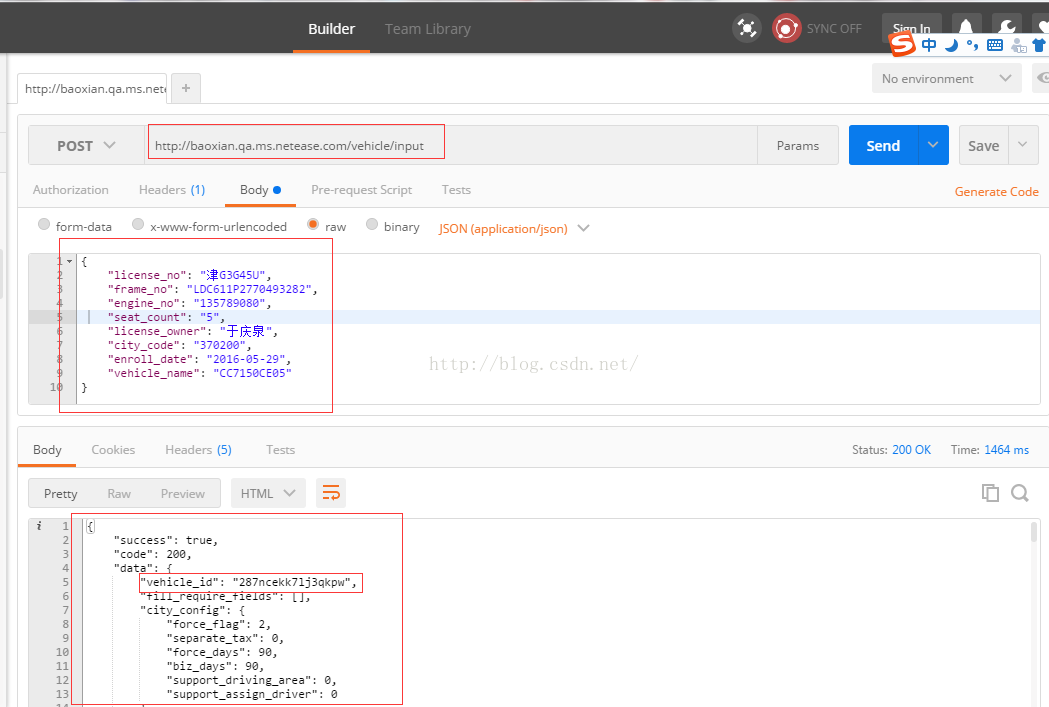Click the "force_days": 90 response line
1049x707 pixels.
[x=221, y=651]
